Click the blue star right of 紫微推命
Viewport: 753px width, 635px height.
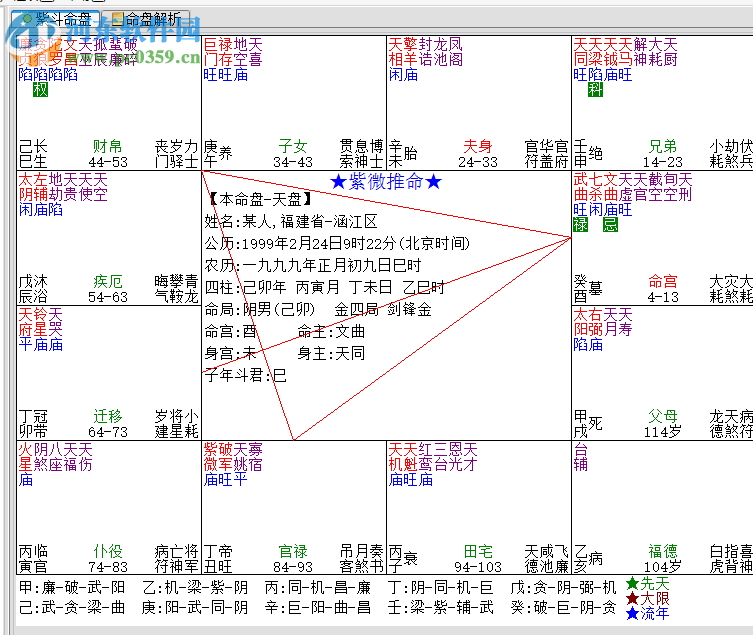[434, 182]
